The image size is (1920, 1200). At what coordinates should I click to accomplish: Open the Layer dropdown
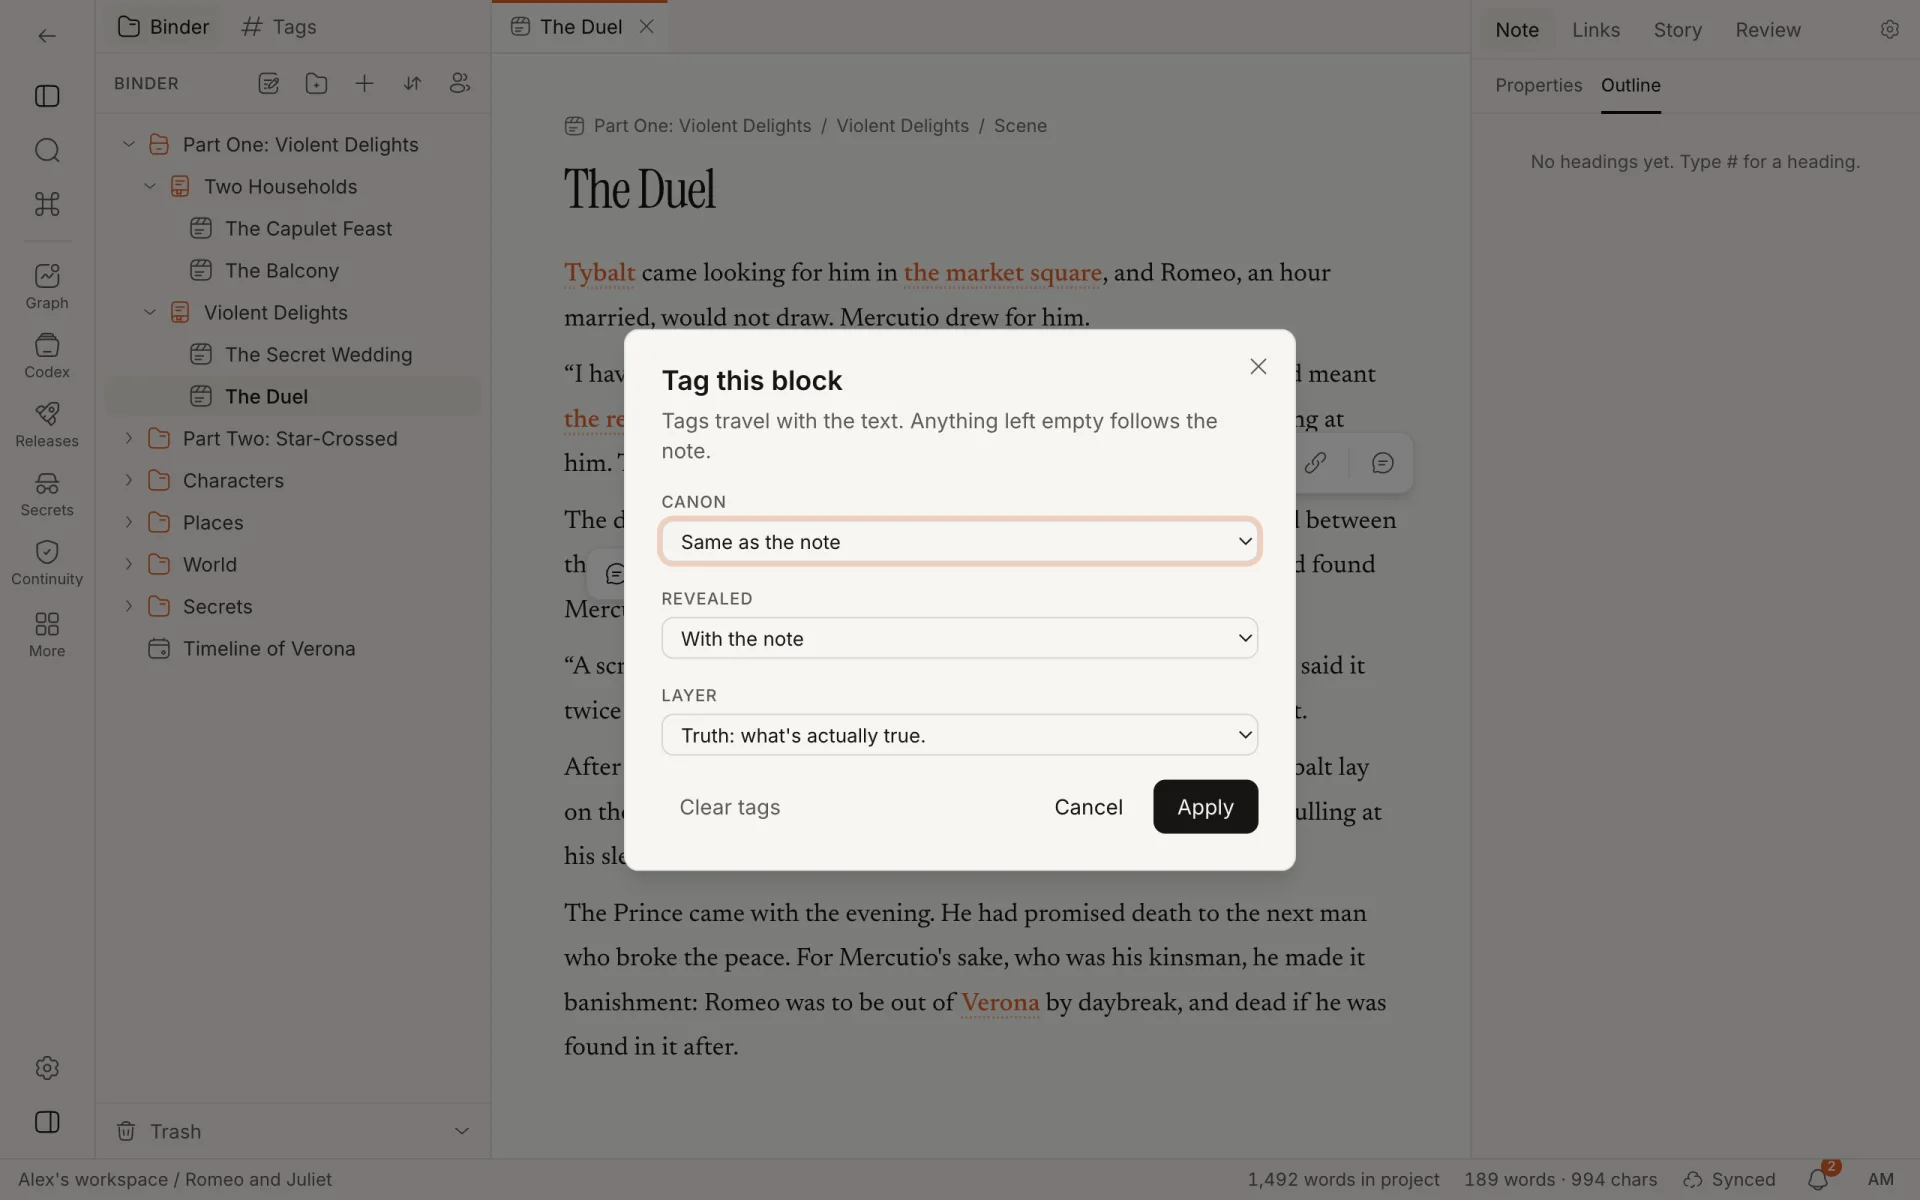[x=959, y=735]
